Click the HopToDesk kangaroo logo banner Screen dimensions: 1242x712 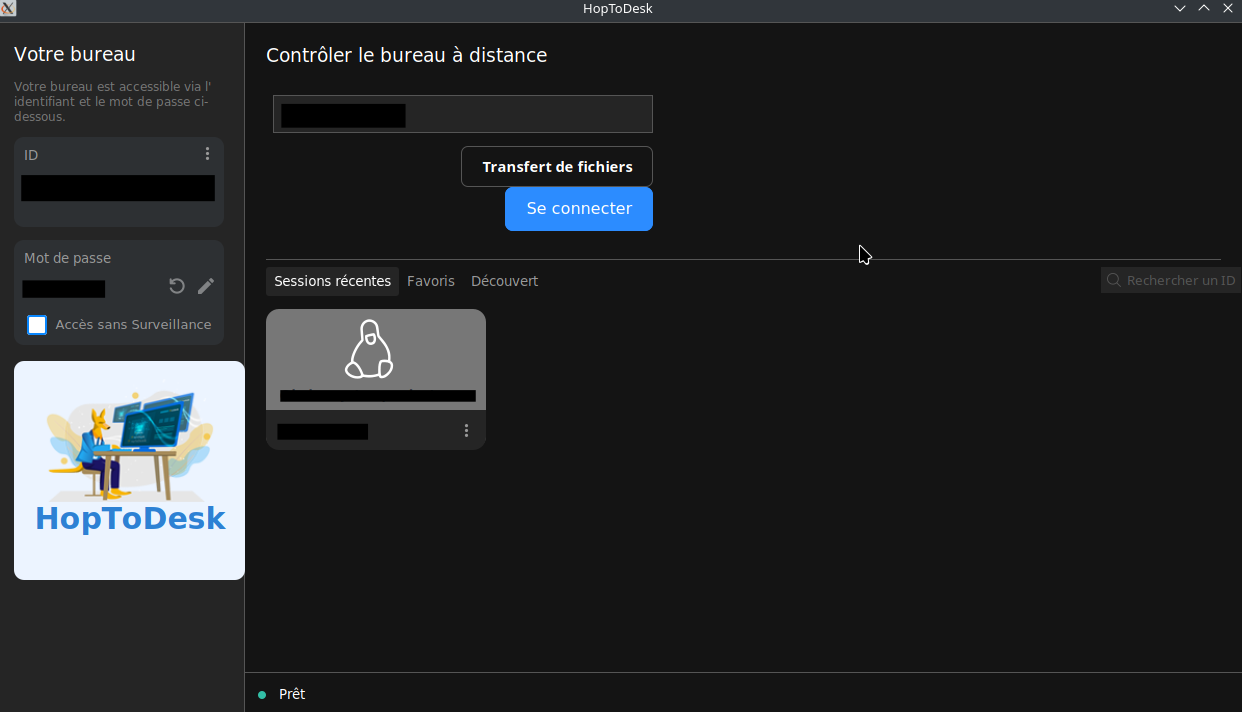[129, 470]
